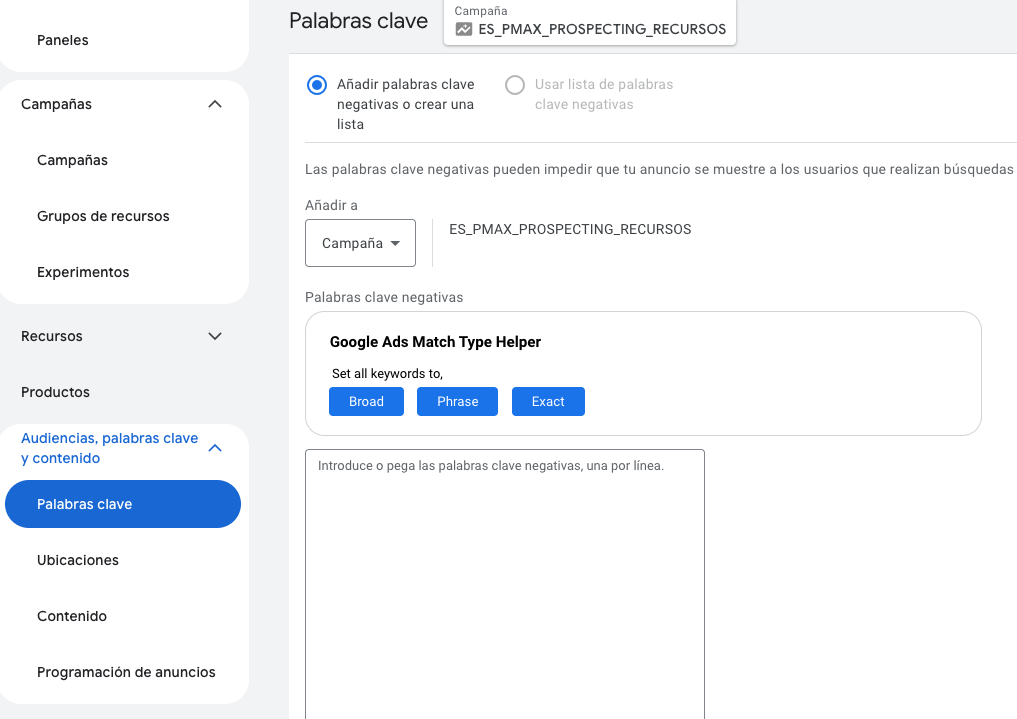
Task: Select Palabras clave in sidebar
Action: click(85, 504)
